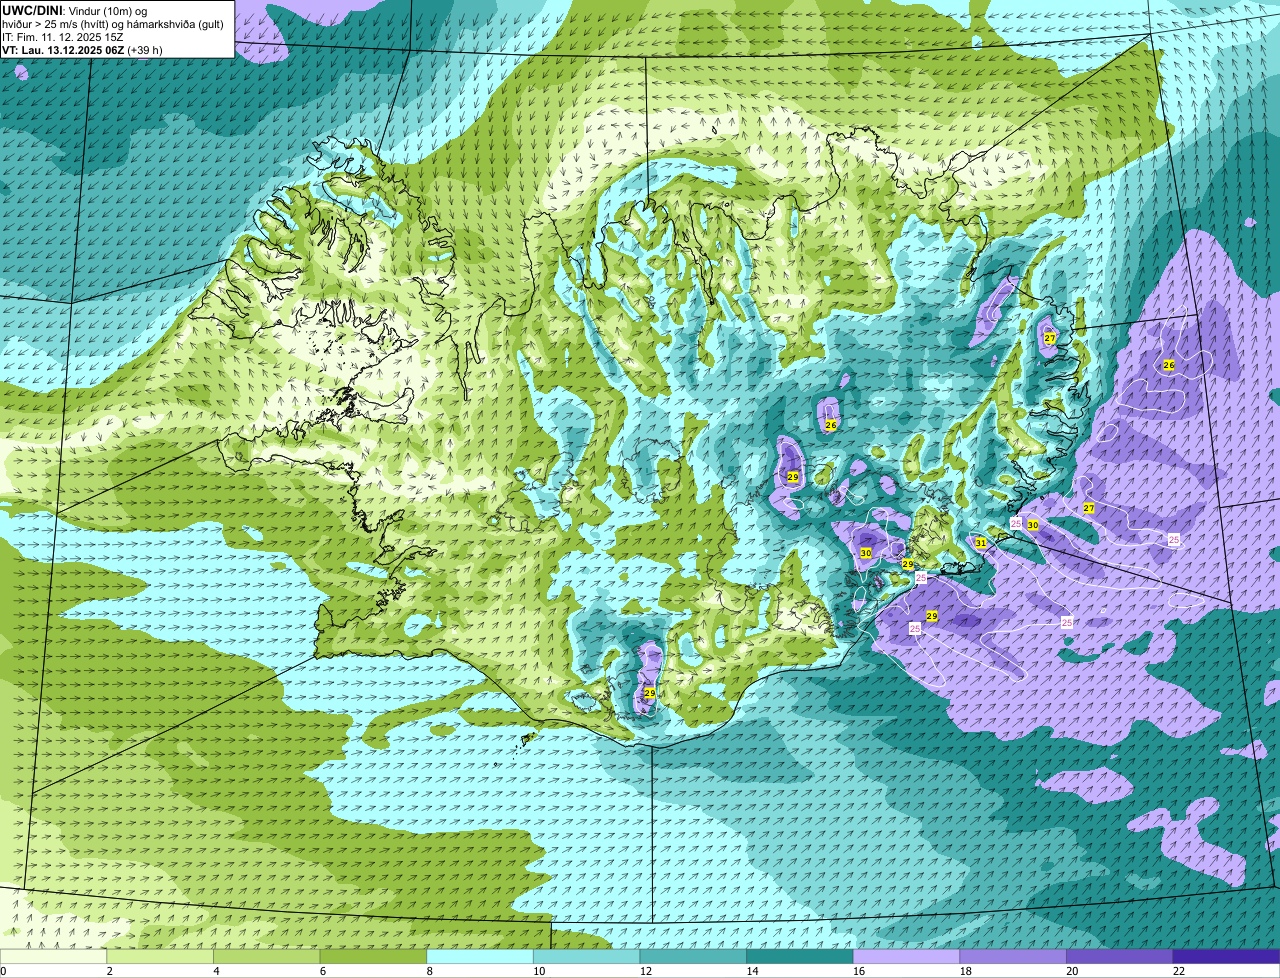Select the 4–6 m/s green legend swatch
This screenshot has width=1280, height=978.
tap(267, 956)
